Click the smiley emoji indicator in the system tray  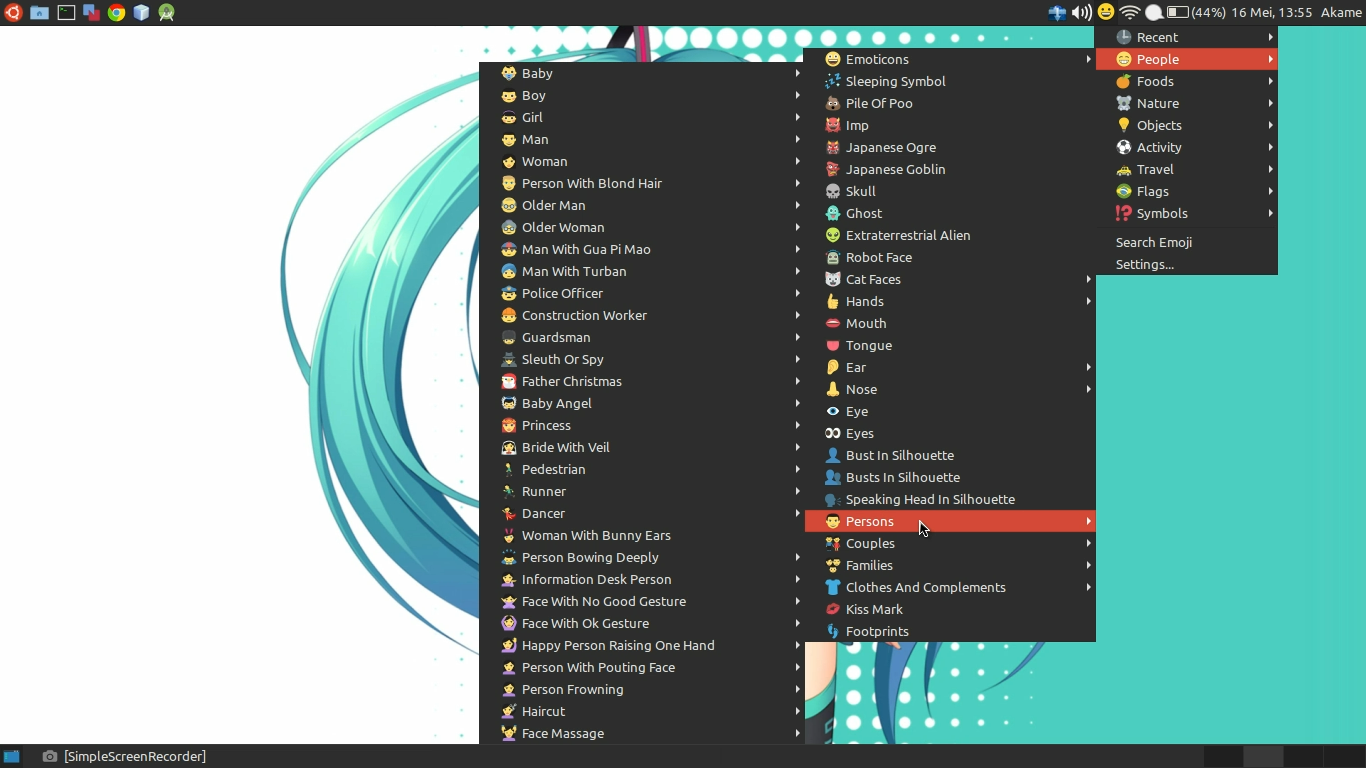1106,12
